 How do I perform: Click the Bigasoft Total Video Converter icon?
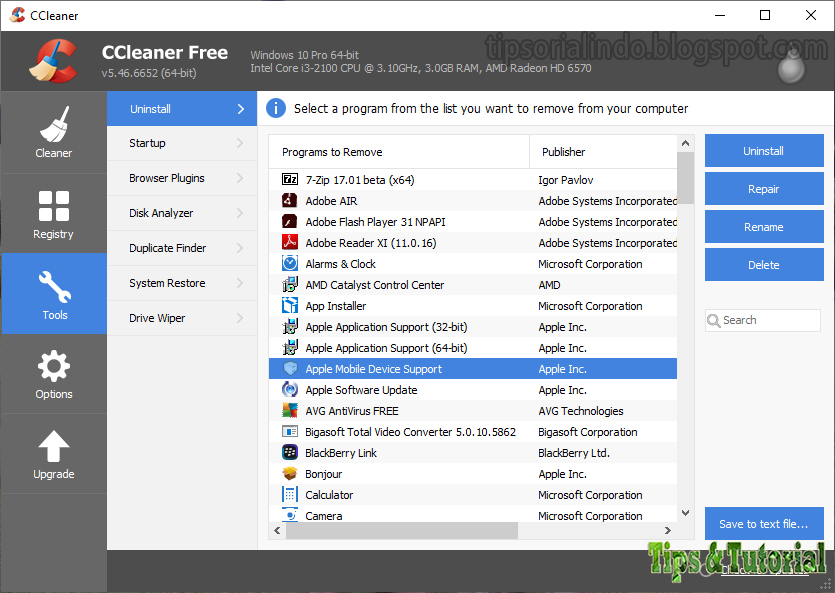coord(290,432)
